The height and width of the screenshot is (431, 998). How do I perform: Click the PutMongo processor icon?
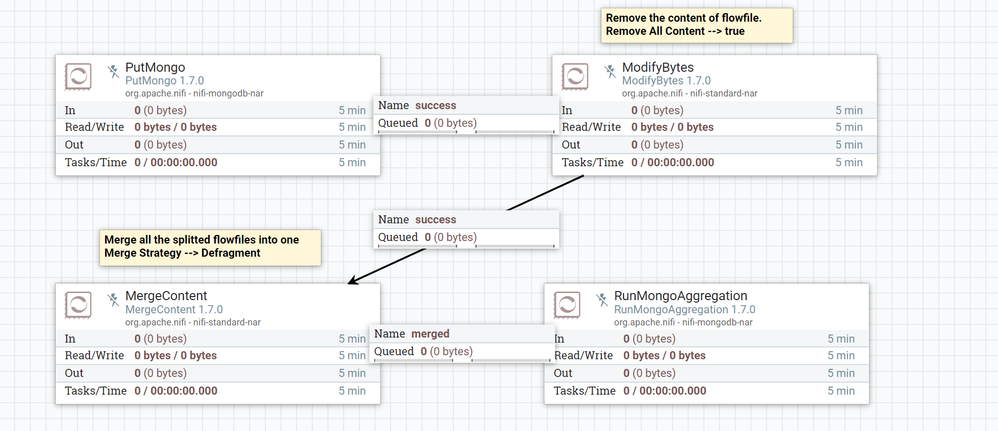pyautogui.click(x=78, y=76)
